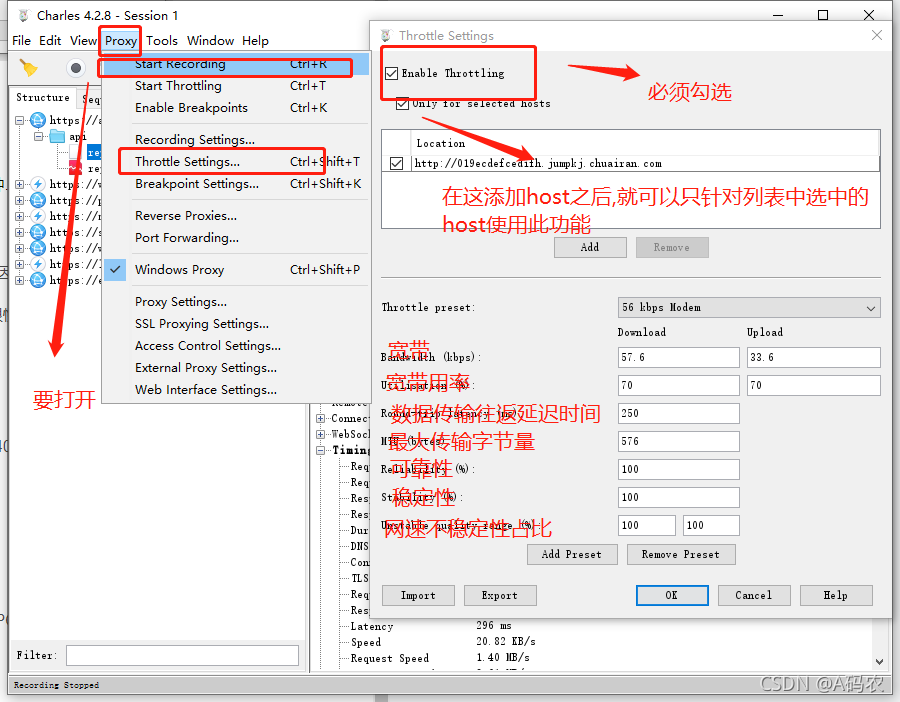Close the Throttle Settings dialog
The image size is (900, 702).
pos(876,36)
